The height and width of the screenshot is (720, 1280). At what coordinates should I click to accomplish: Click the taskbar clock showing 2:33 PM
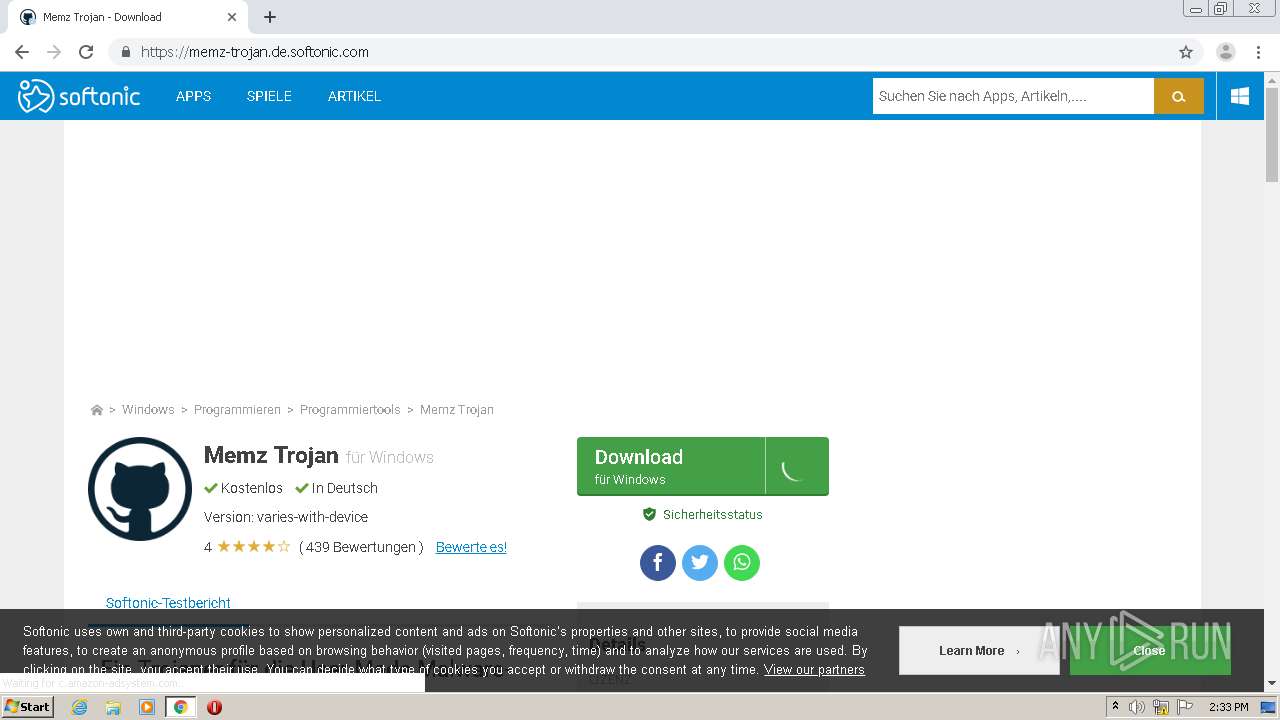point(1228,707)
